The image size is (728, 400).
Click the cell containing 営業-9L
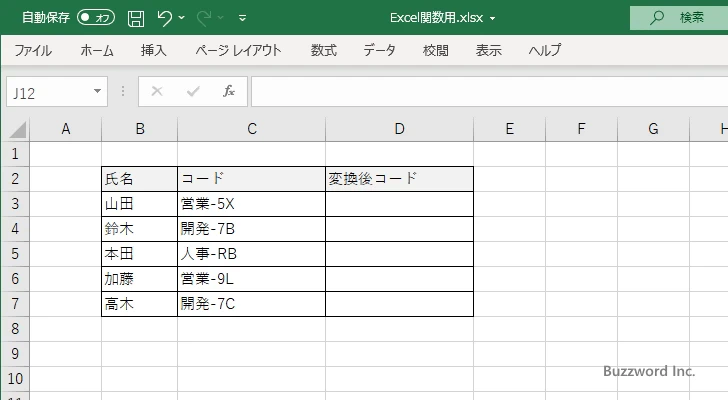click(251, 279)
